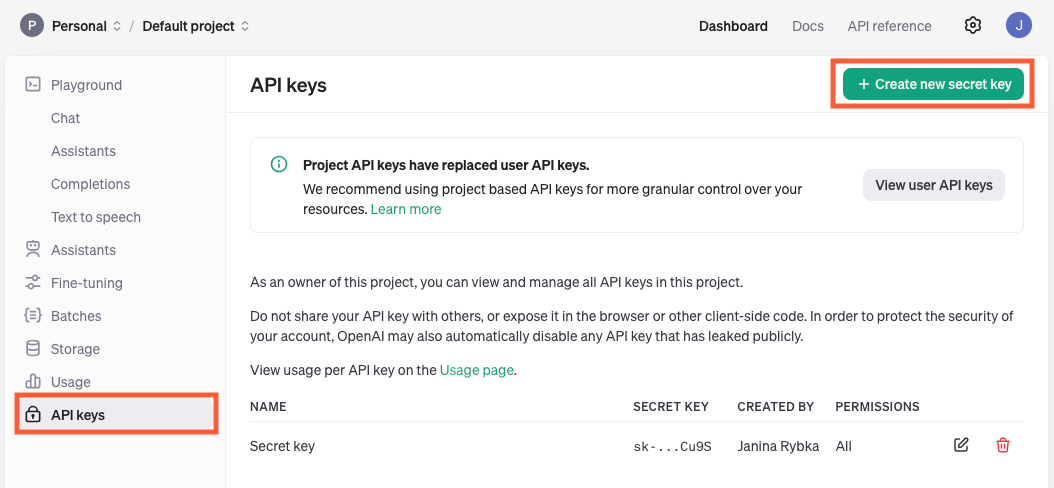Click the user avatar J icon
Image resolution: width=1054 pixels, height=488 pixels.
tap(1018, 26)
